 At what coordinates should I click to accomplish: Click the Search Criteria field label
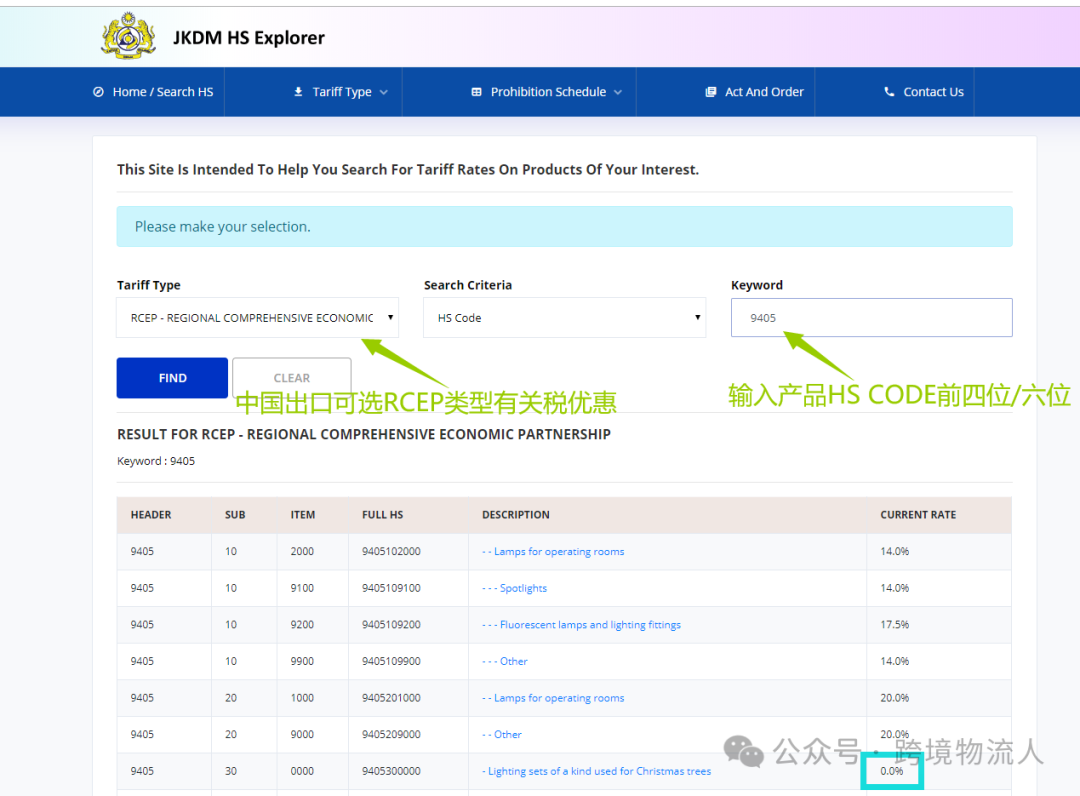coord(468,285)
